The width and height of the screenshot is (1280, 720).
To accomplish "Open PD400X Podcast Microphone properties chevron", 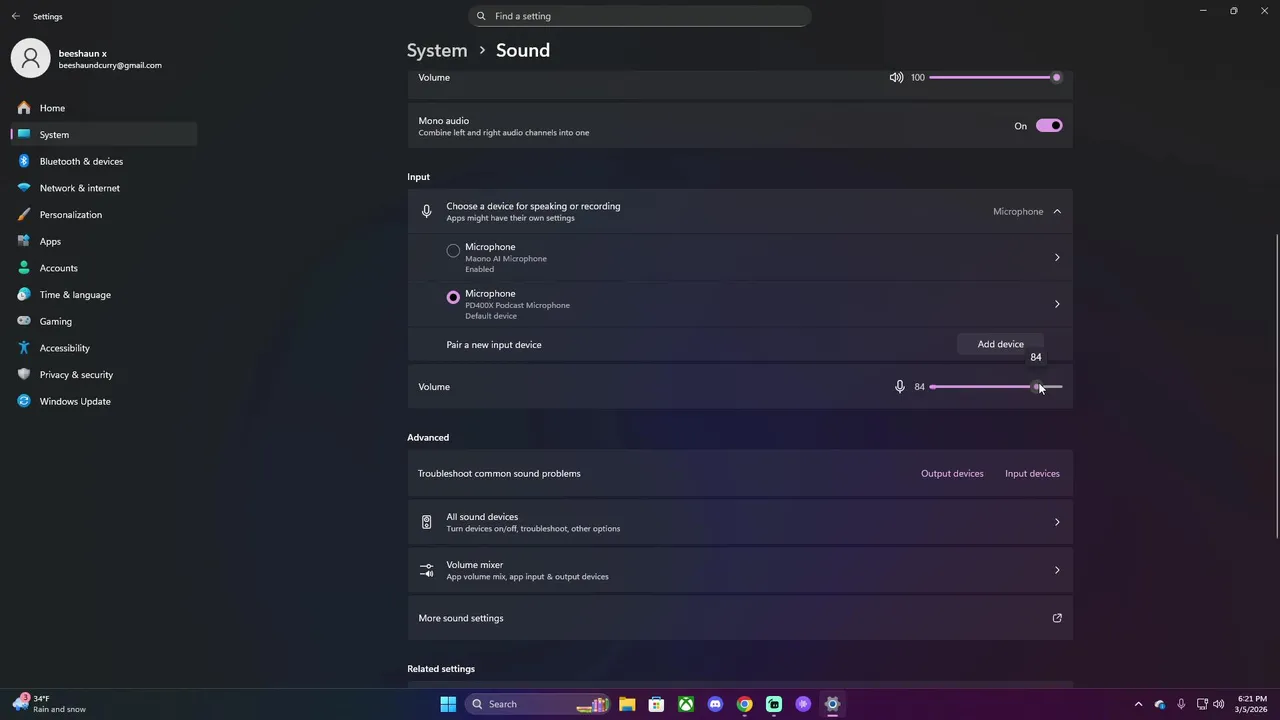I will tap(1057, 304).
